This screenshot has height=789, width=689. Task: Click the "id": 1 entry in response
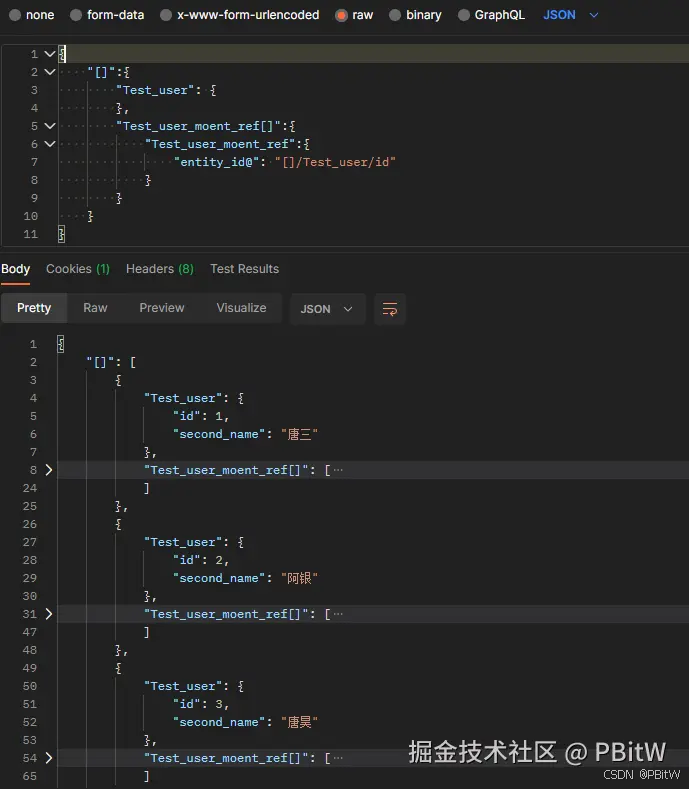(201, 416)
